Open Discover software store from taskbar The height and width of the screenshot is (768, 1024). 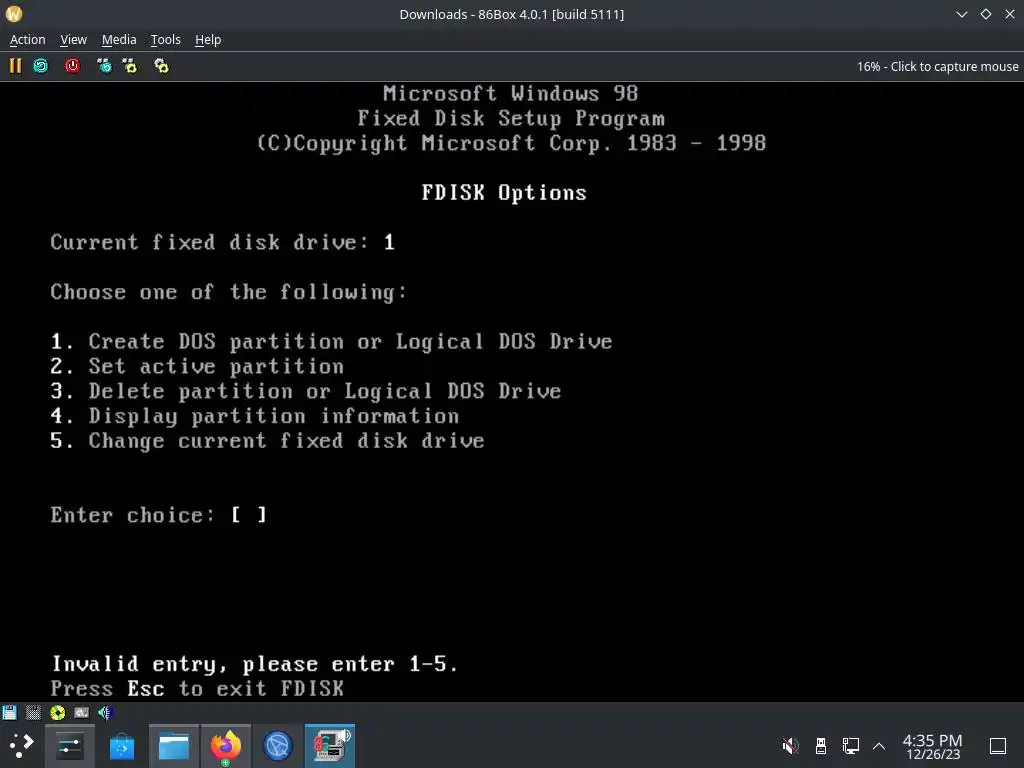click(121, 746)
